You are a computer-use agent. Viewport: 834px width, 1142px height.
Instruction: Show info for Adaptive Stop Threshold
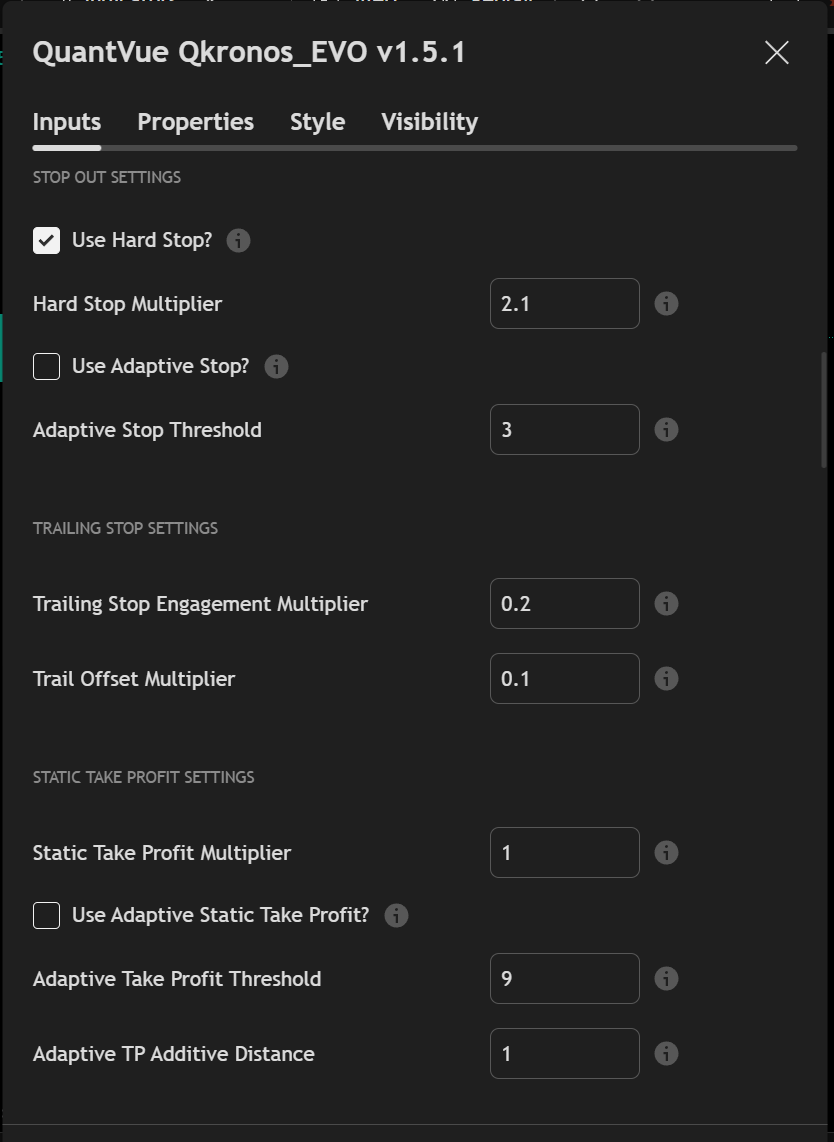pyautogui.click(x=666, y=430)
